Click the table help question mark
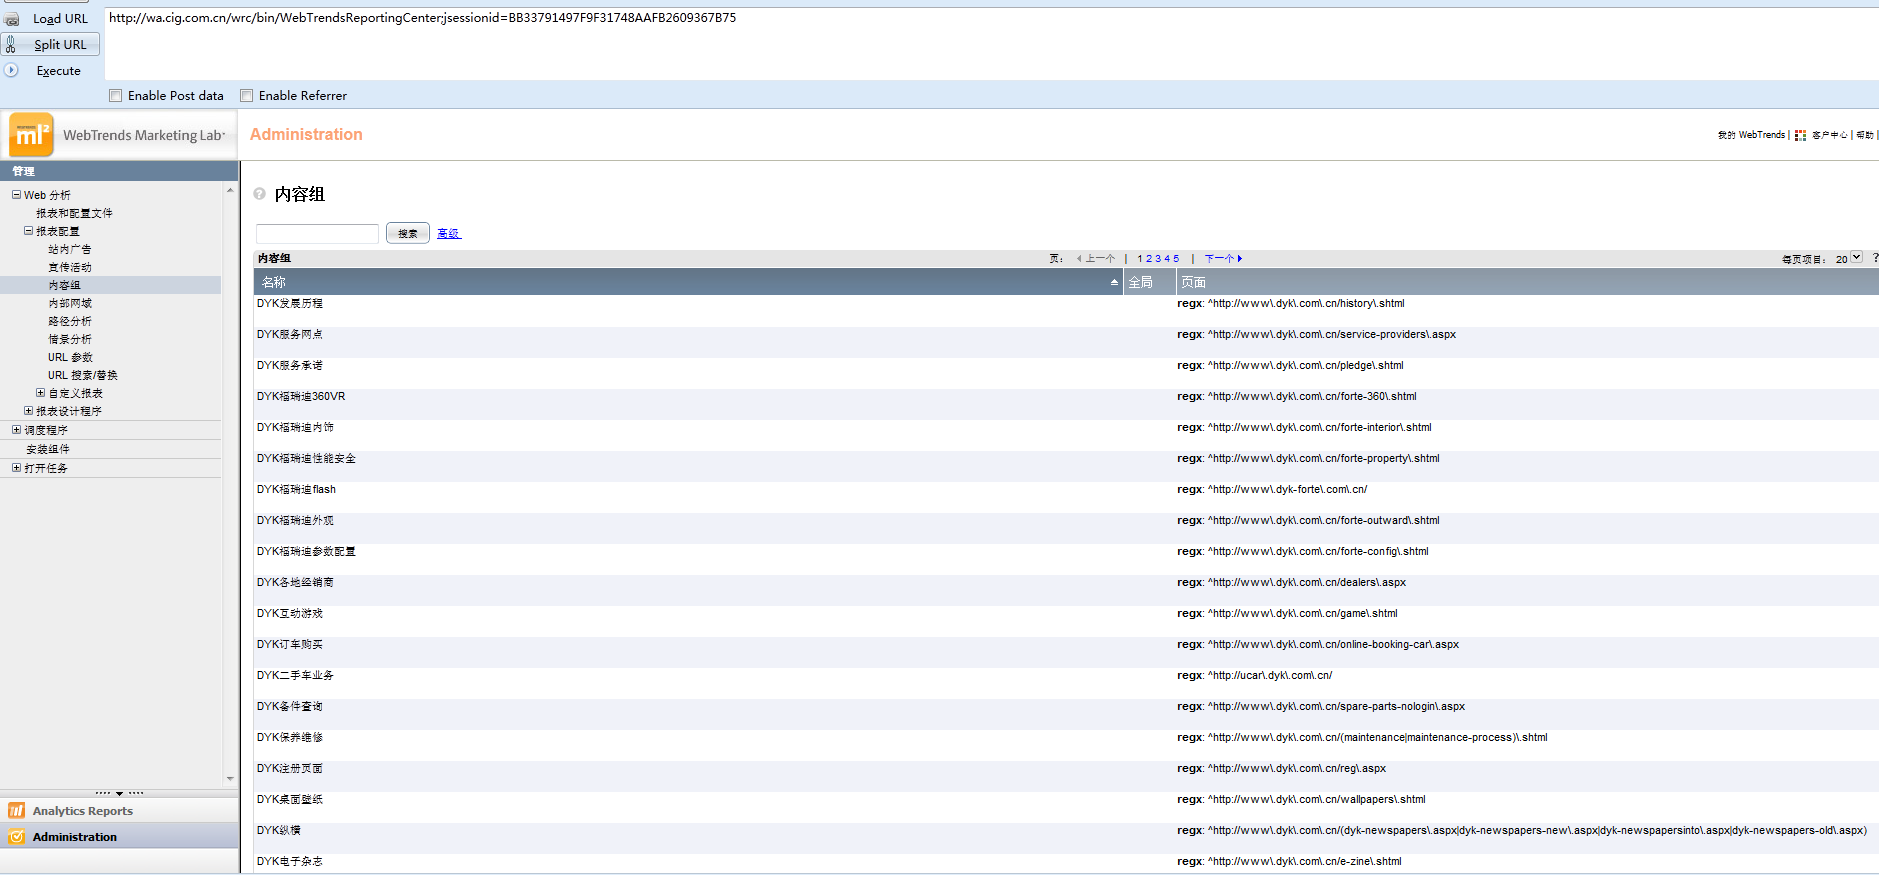 click(1875, 257)
